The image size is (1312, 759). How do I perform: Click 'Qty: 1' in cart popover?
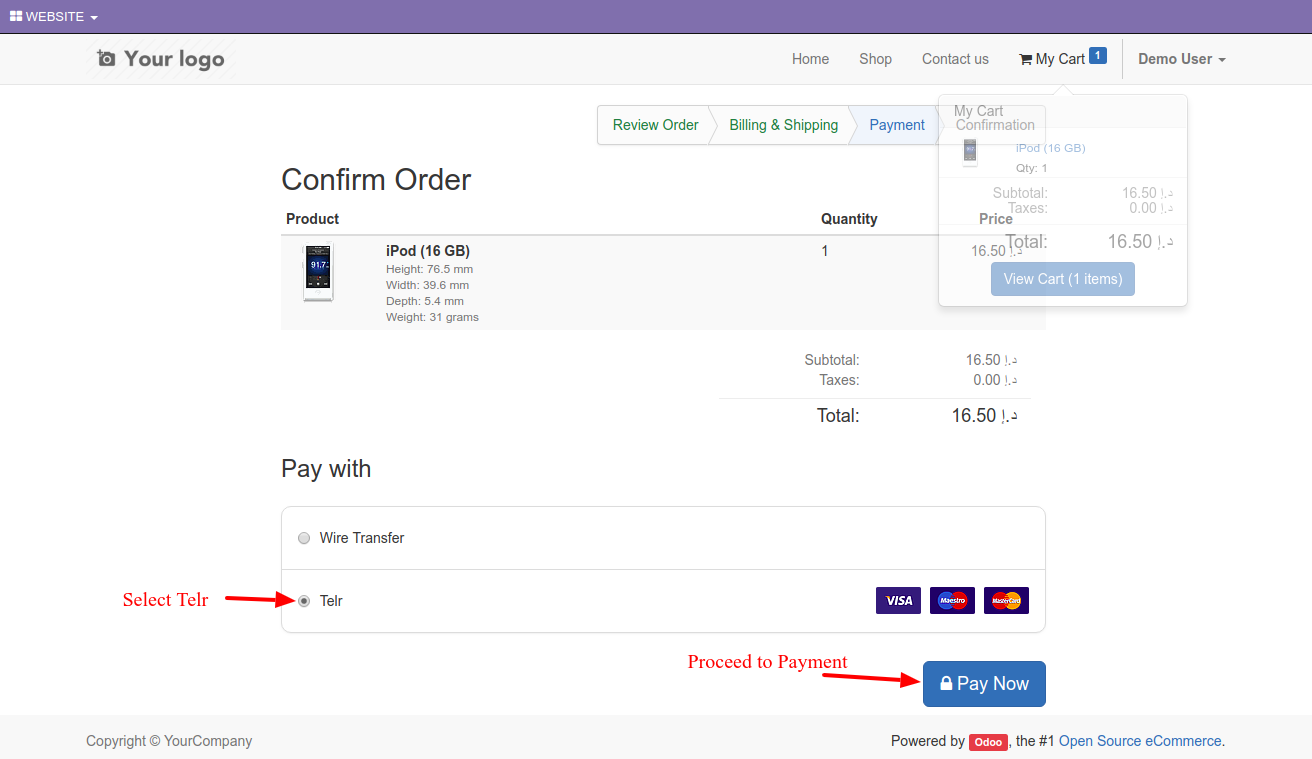pyautogui.click(x=1032, y=168)
